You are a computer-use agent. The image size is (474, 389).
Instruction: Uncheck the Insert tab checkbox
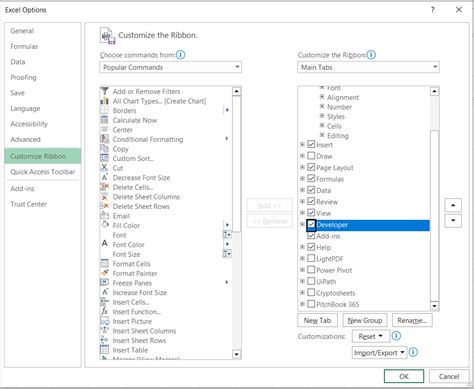pos(311,144)
